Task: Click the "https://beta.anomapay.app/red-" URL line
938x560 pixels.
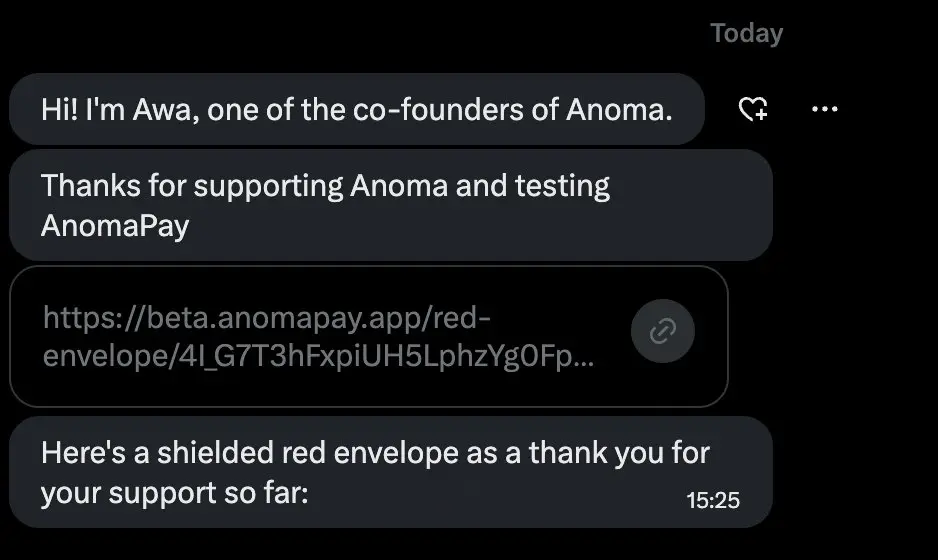Action: click(267, 318)
